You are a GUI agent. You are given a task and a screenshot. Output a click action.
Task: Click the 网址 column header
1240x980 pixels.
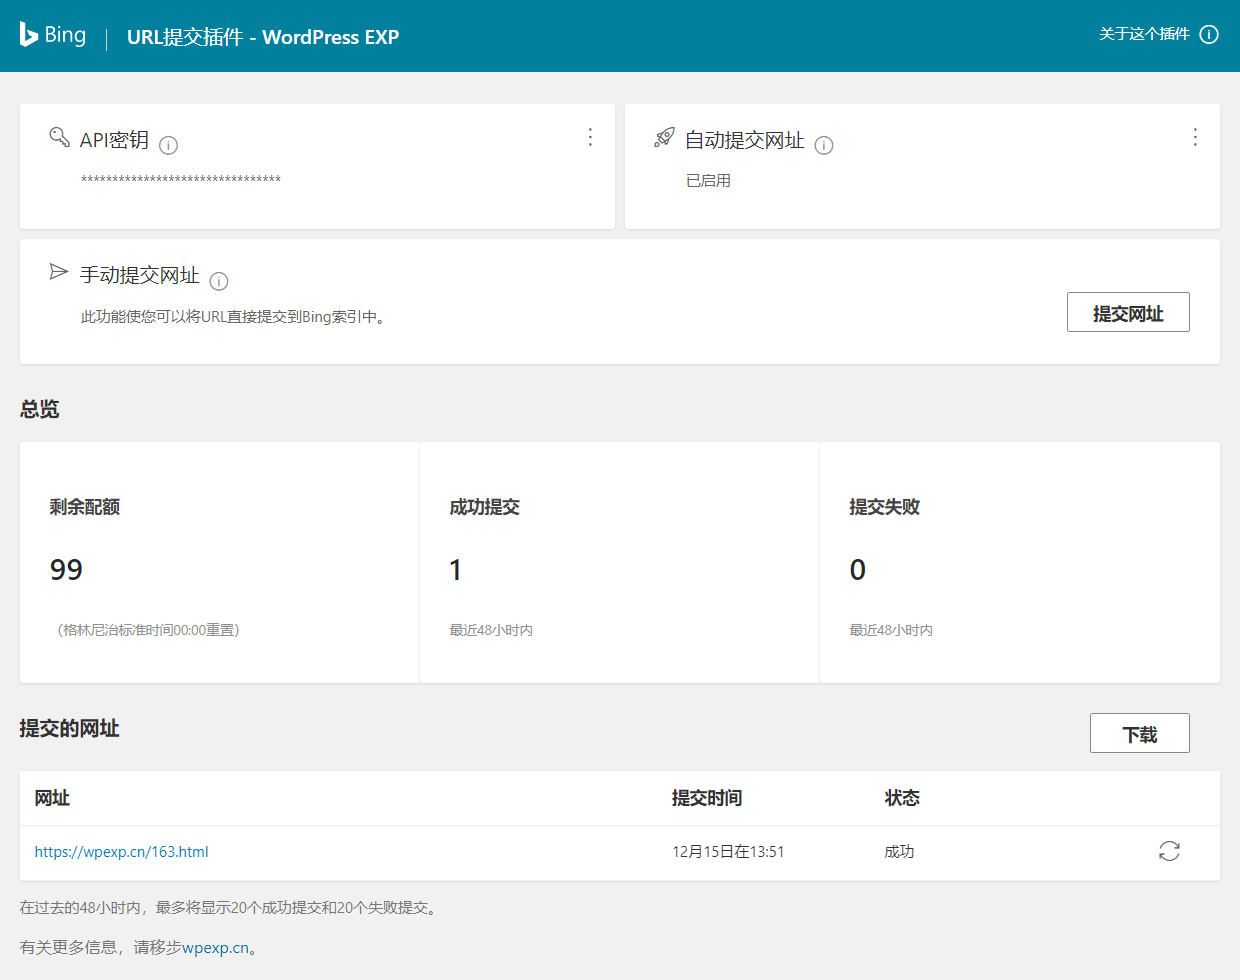(52, 798)
